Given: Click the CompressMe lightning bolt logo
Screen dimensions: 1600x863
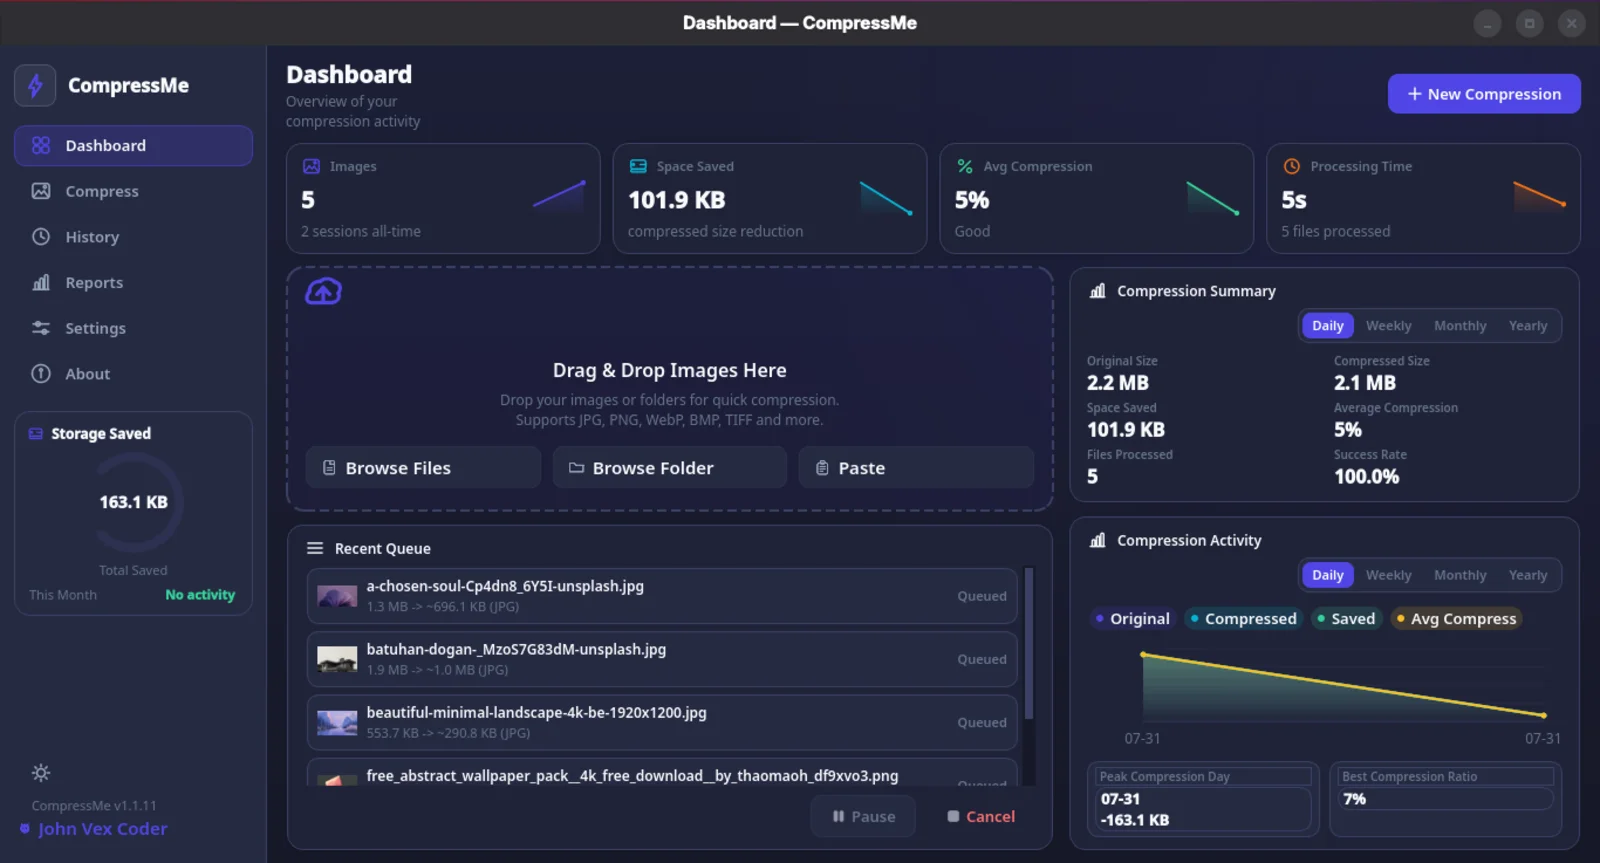Looking at the screenshot, I should point(35,86).
